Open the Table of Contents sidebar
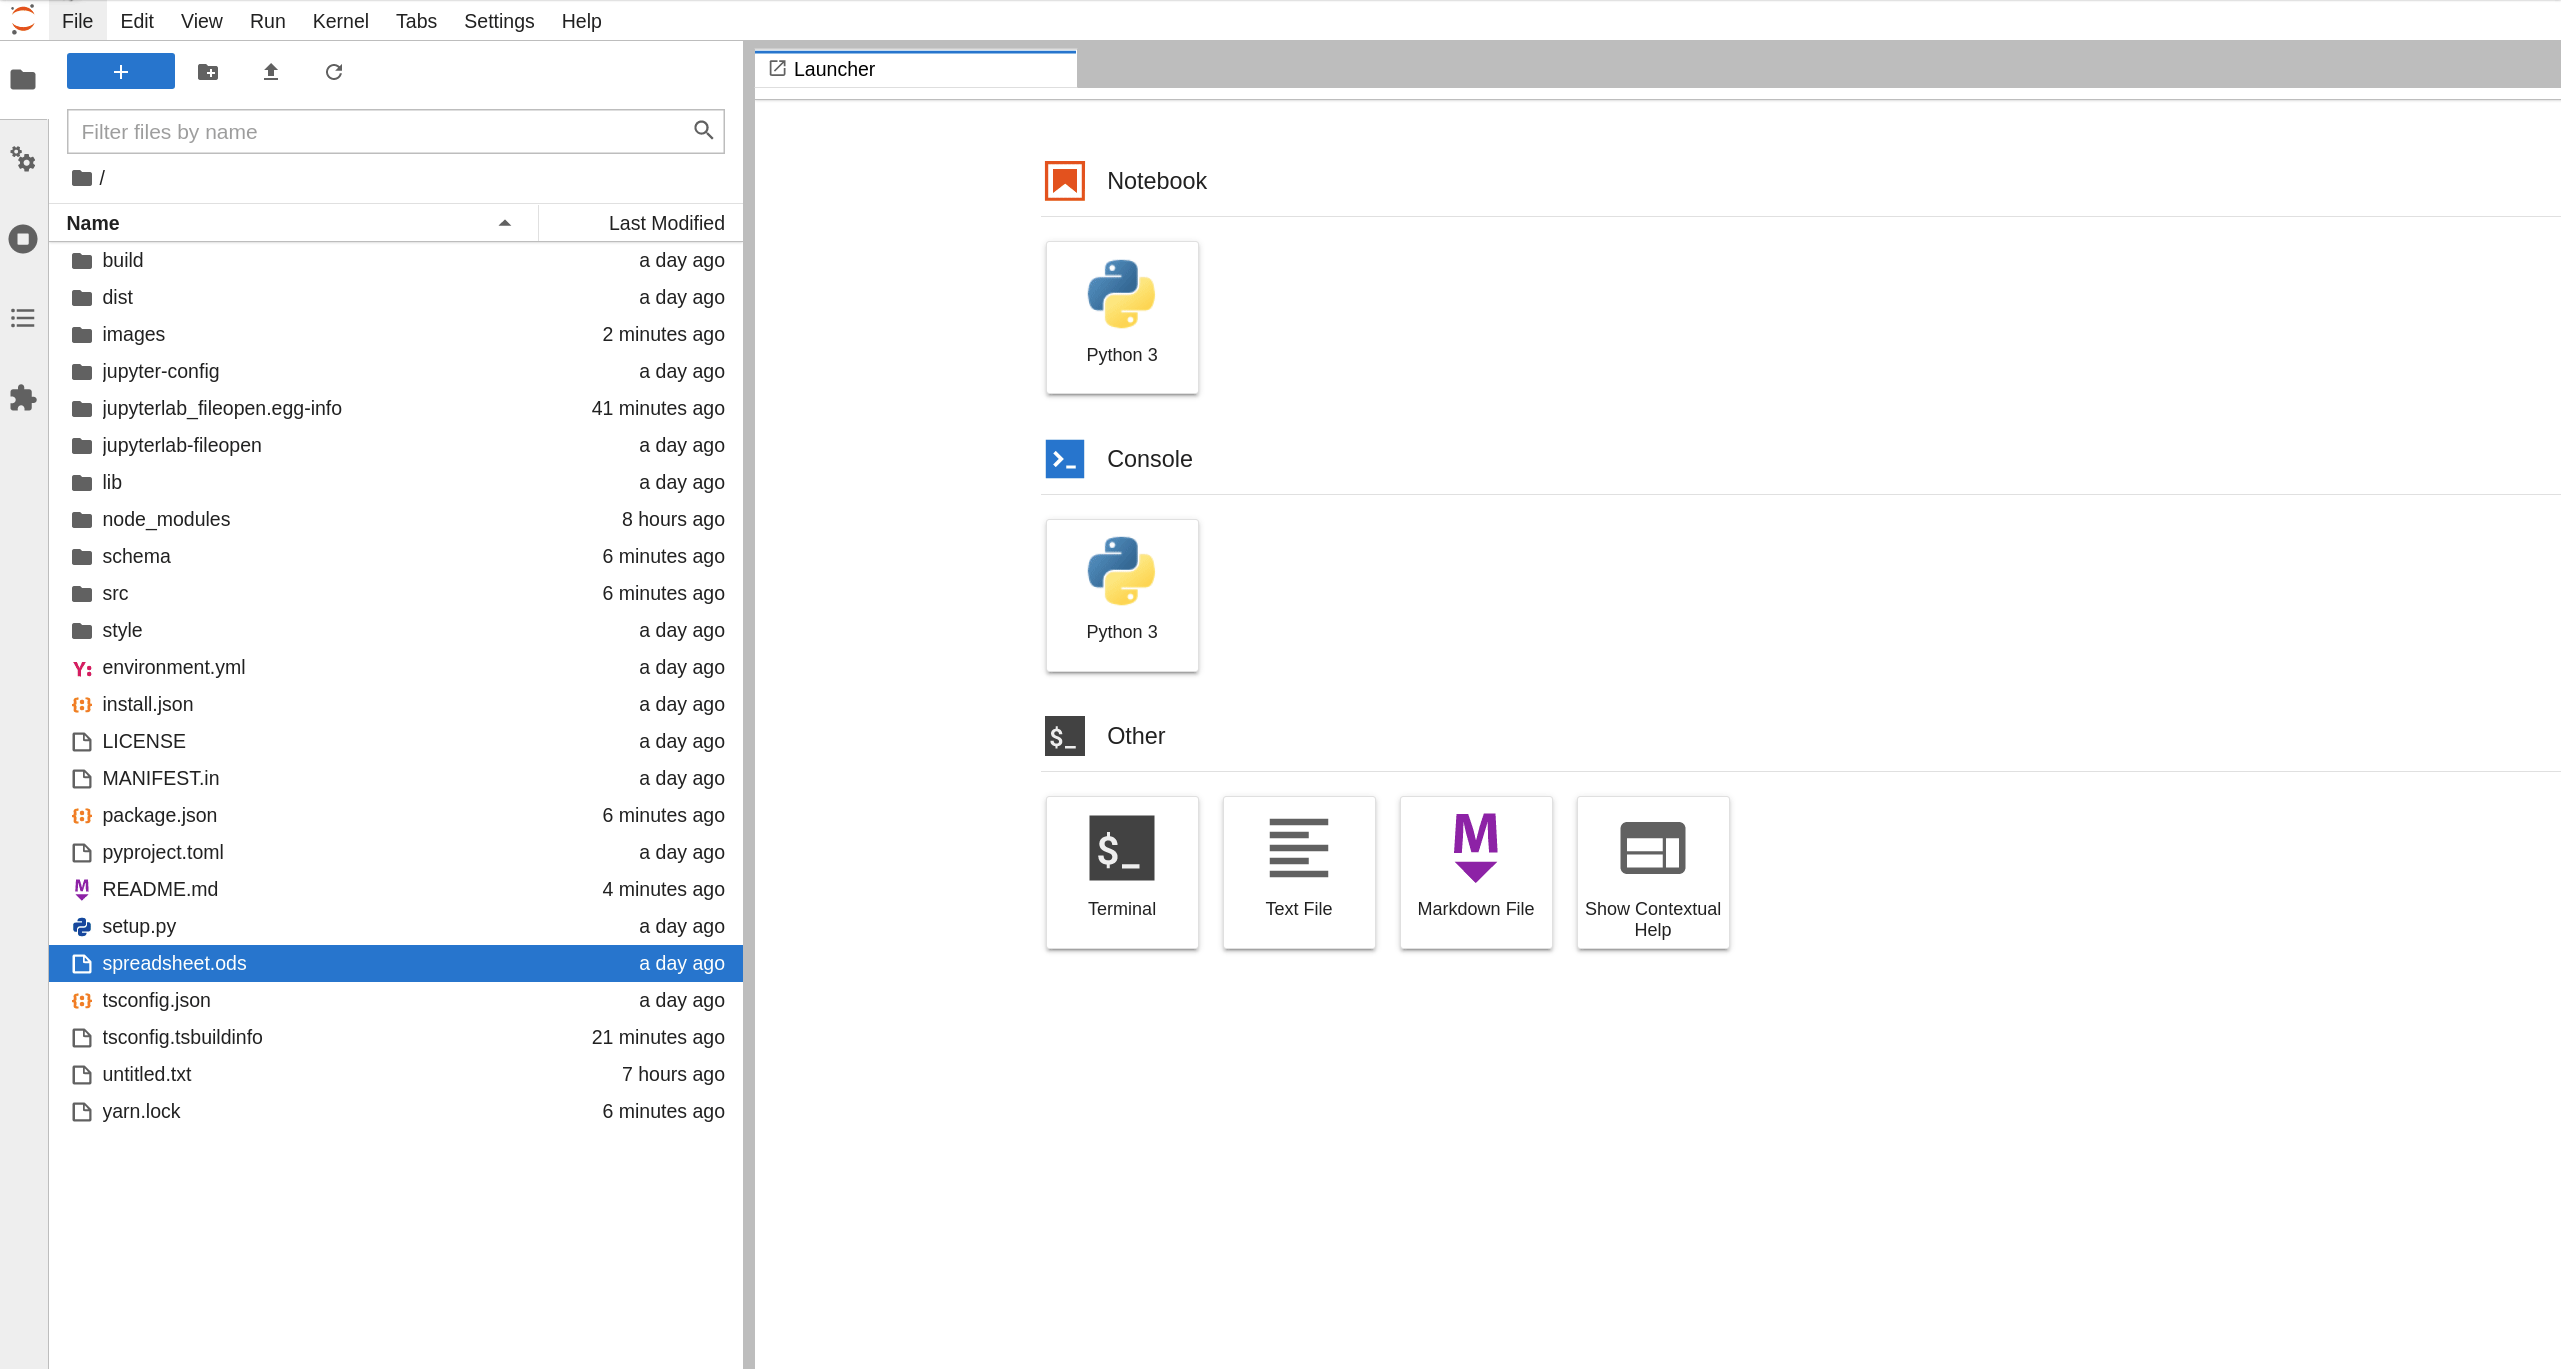The image size is (2561, 1369). point(23,318)
